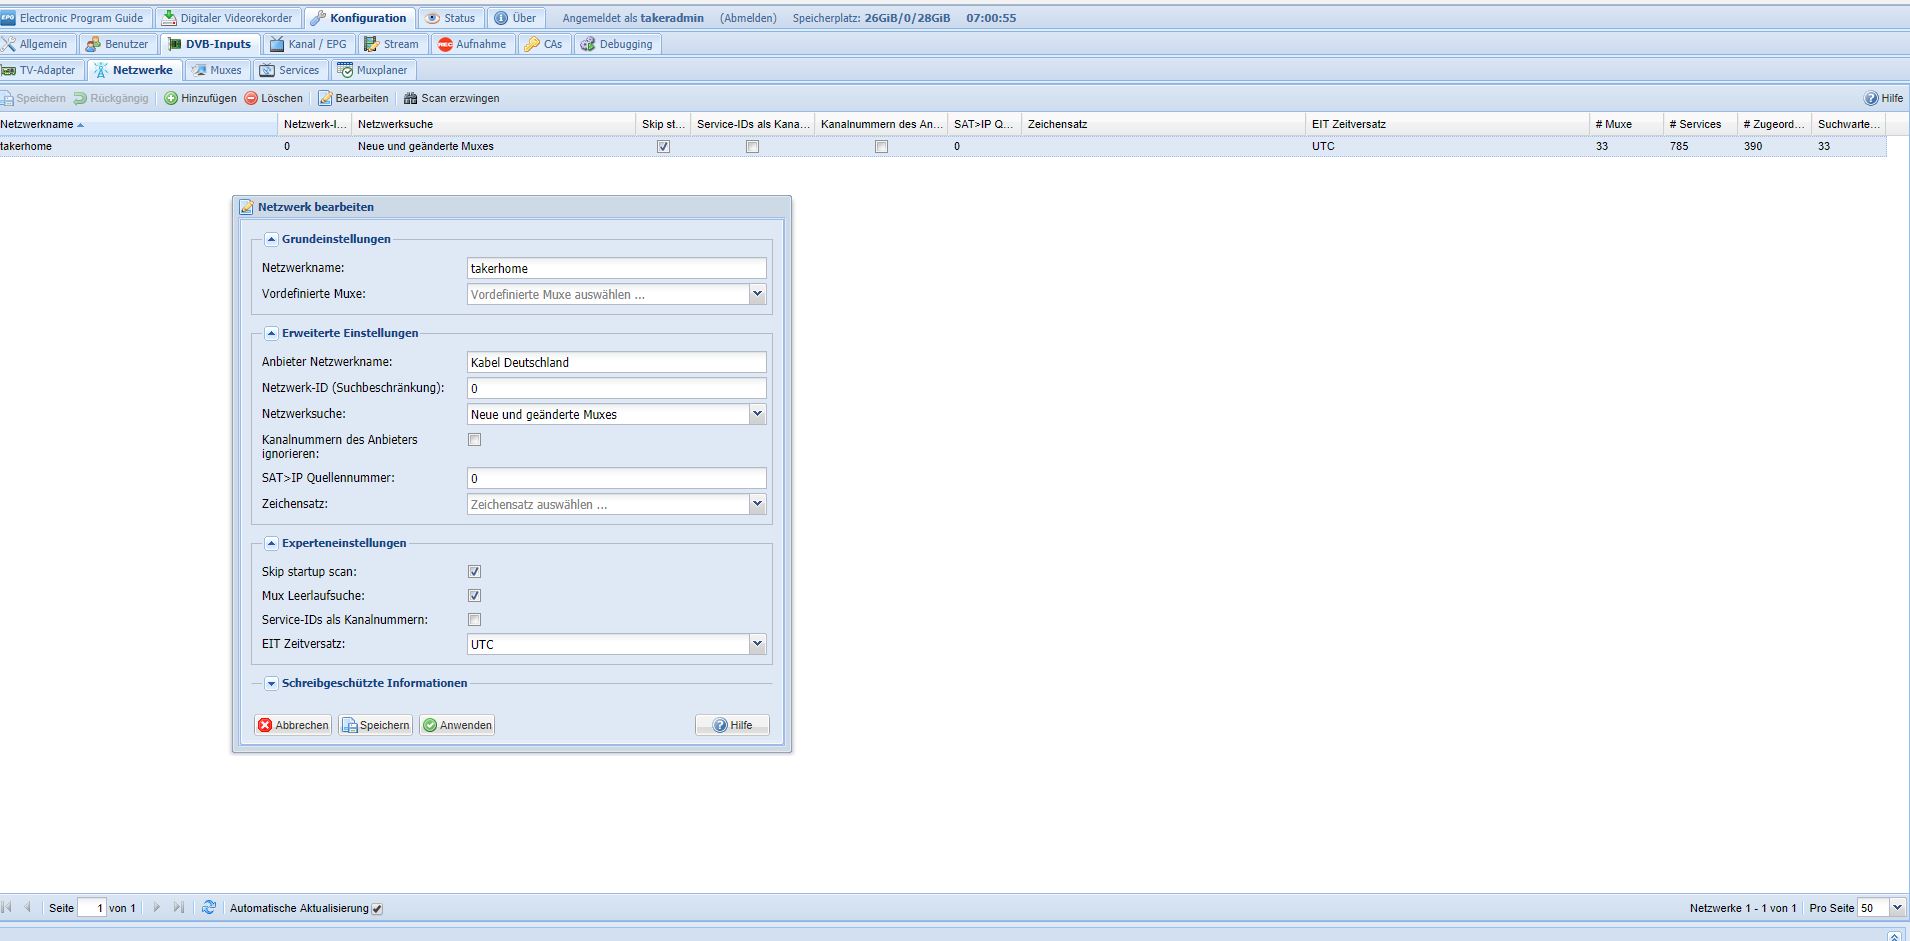Open Debugging configuration tab

point(617,44)
